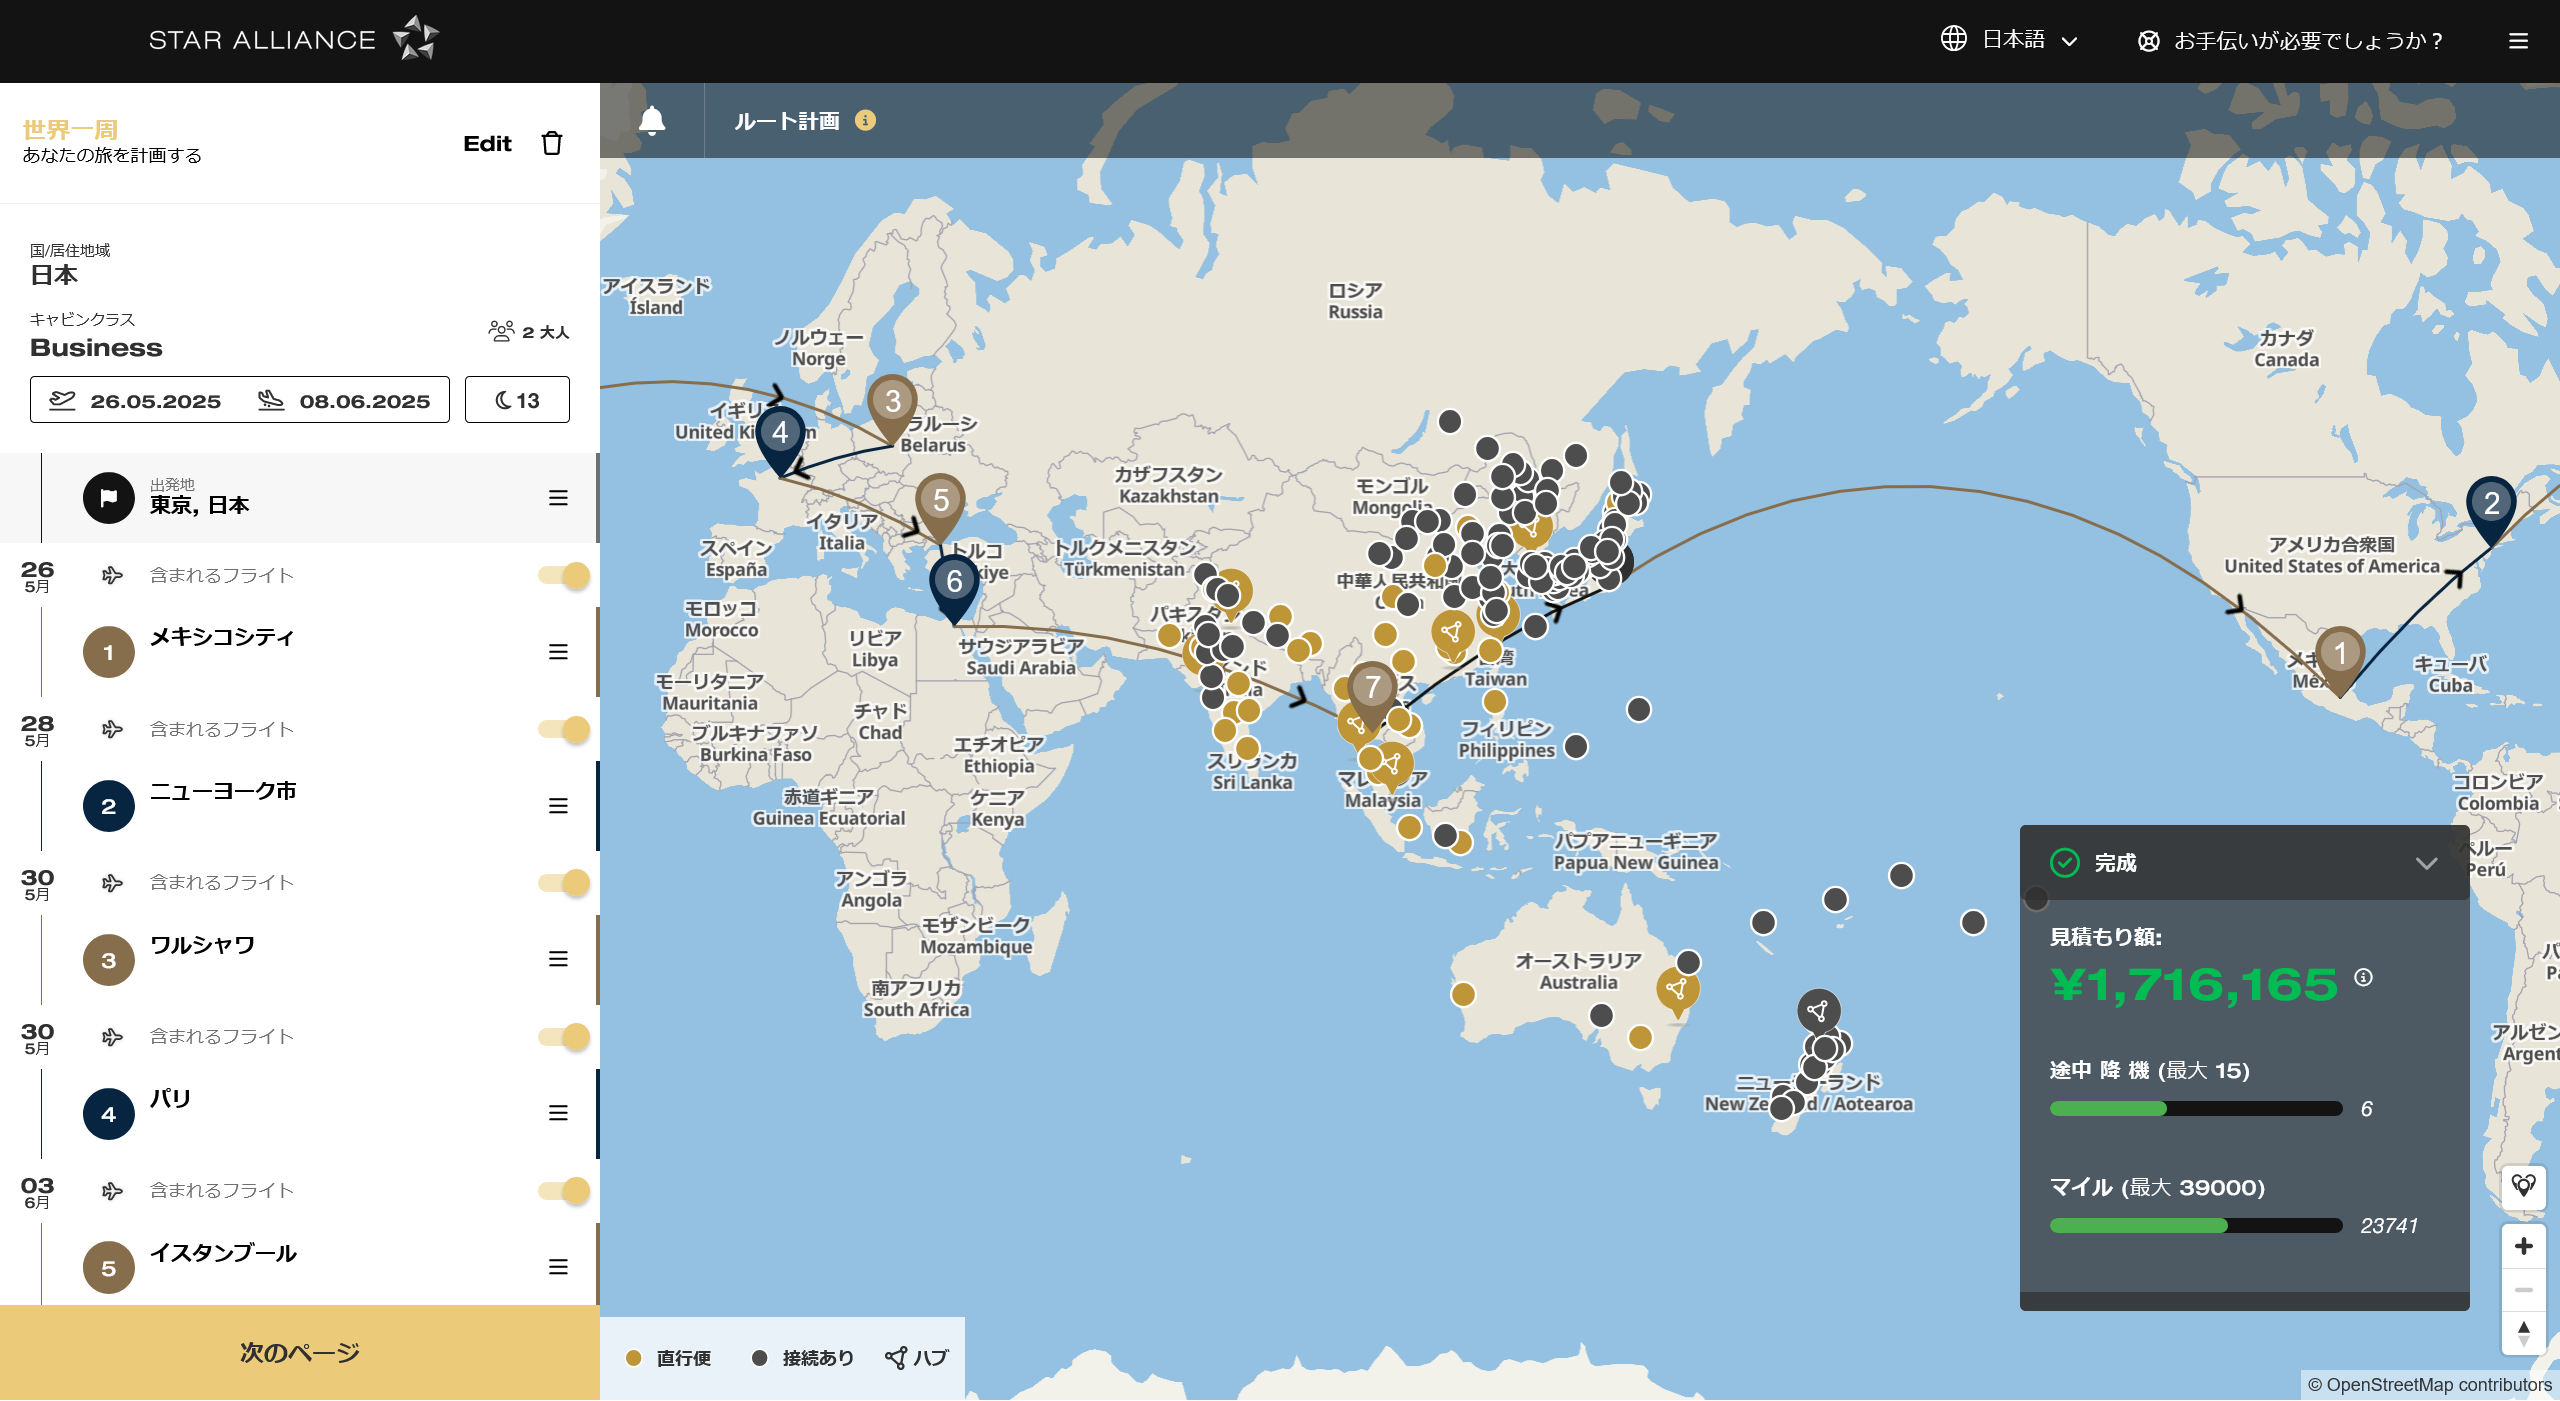Screen dimensions: 2560x1401
Task: Click the Edit button
Action: pyautogui.click(x=487, y=144)
